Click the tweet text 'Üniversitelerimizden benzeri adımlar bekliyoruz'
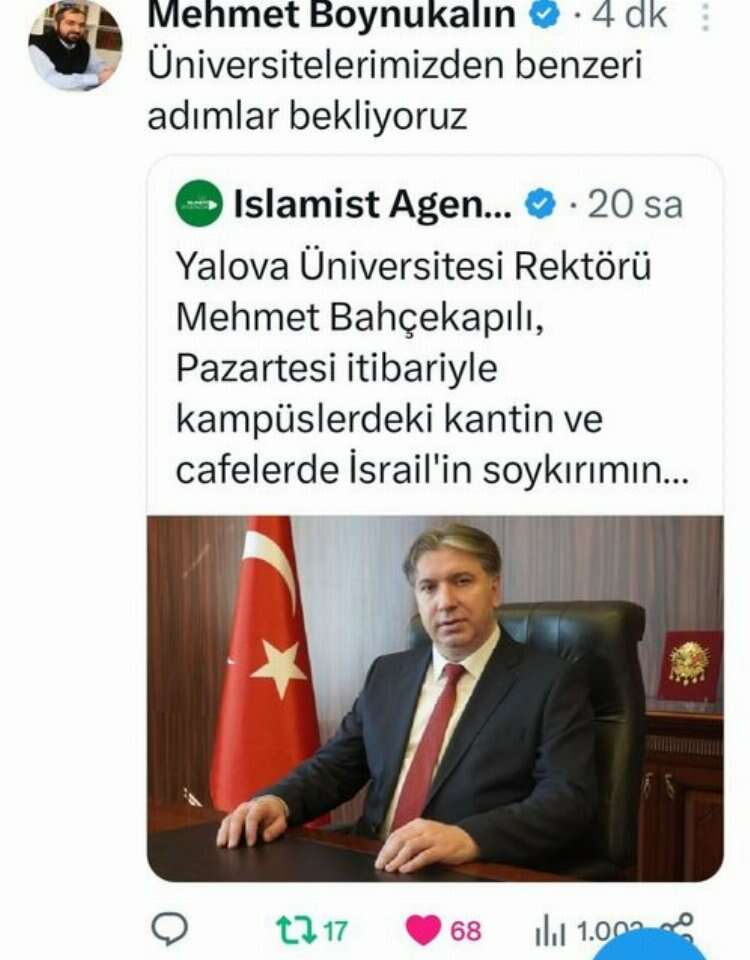The image size is (750, 960). [394, 91]
